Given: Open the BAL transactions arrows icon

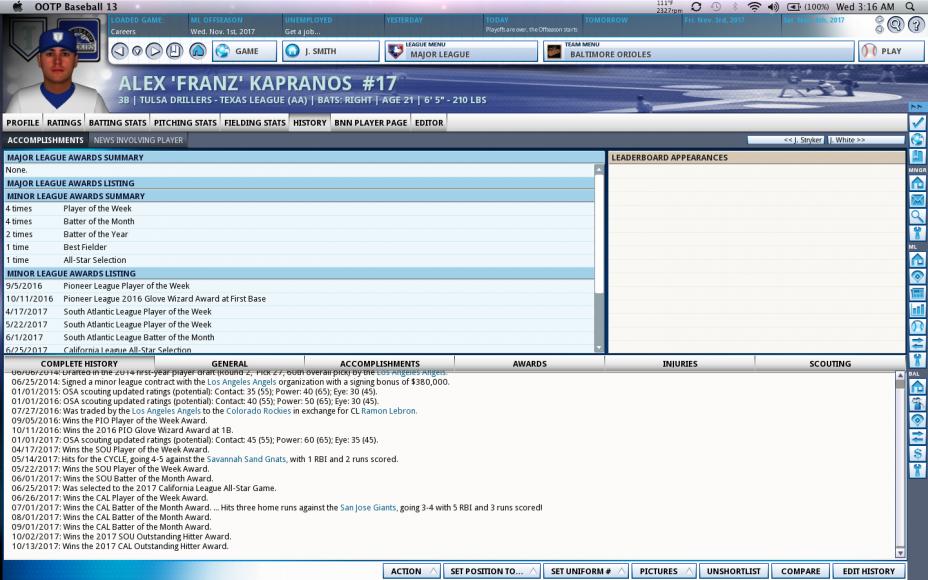Looking at the screenshot, I should 917,437.
